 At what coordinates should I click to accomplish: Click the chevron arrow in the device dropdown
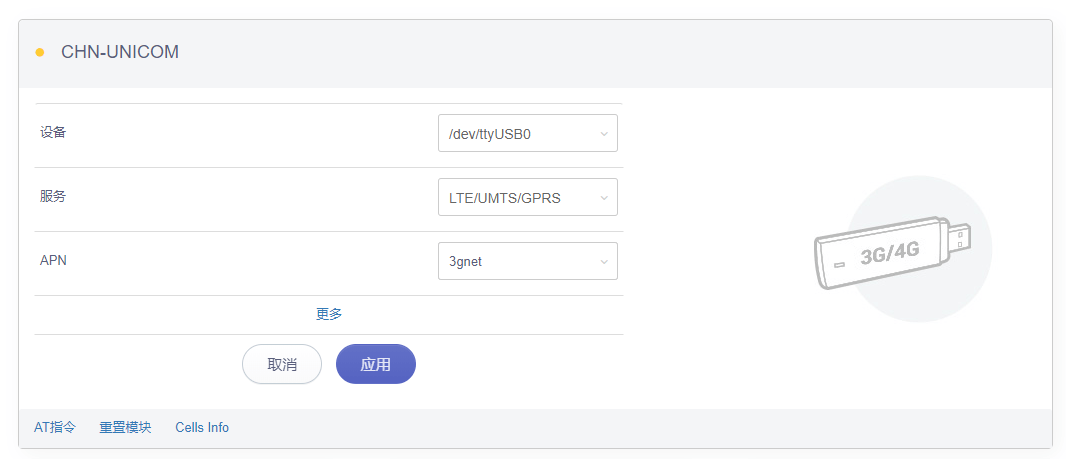tap(604, 134)
